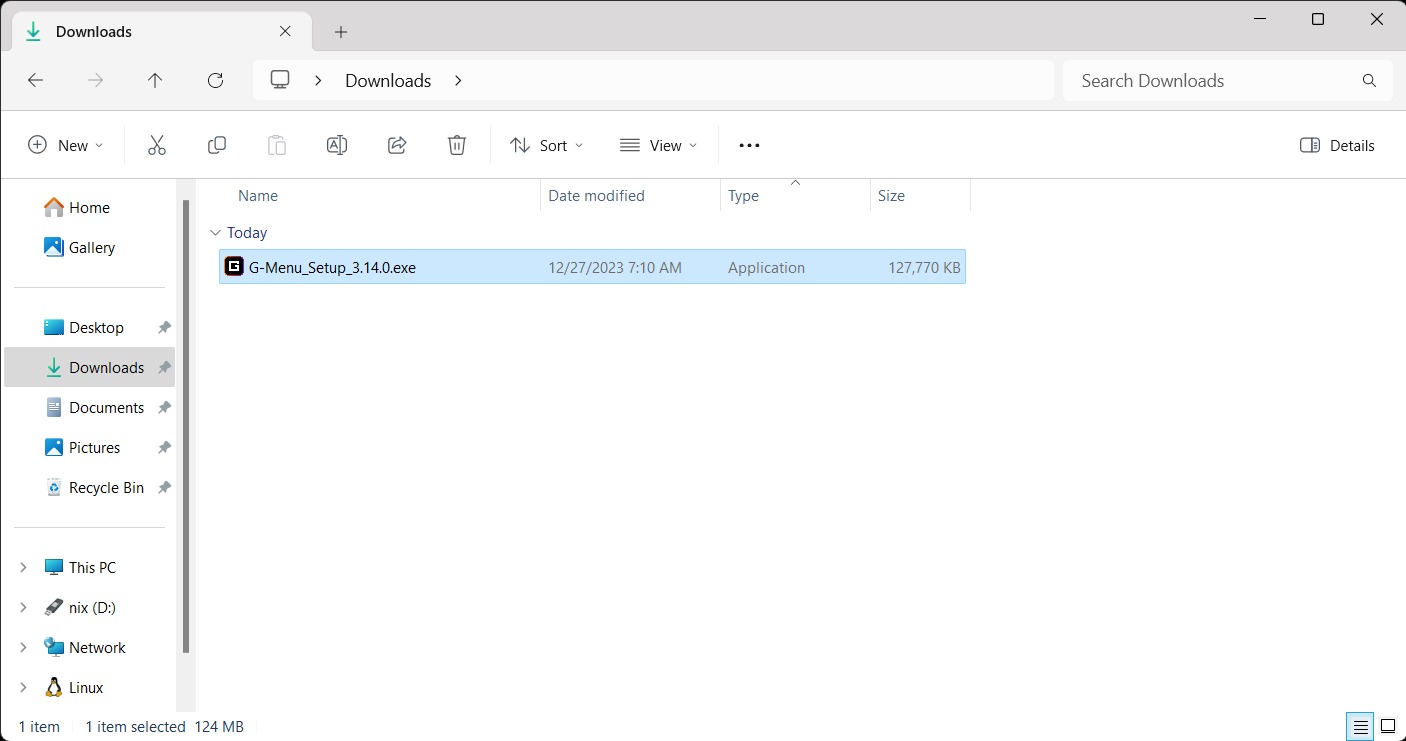The width and height of the screenshot is (1406, 741).
Task: Click the G-Menu Setup file icon
Action: [x=234, y=267]
